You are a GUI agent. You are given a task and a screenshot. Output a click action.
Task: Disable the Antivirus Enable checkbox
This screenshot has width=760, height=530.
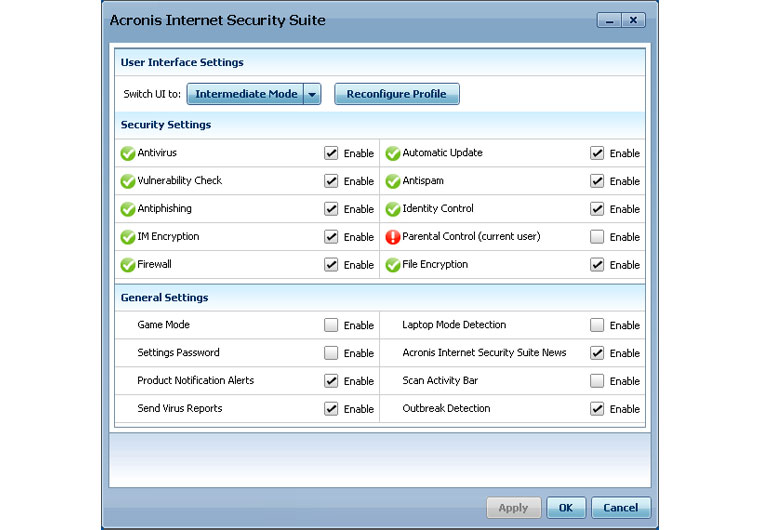[x=331, y=153]
